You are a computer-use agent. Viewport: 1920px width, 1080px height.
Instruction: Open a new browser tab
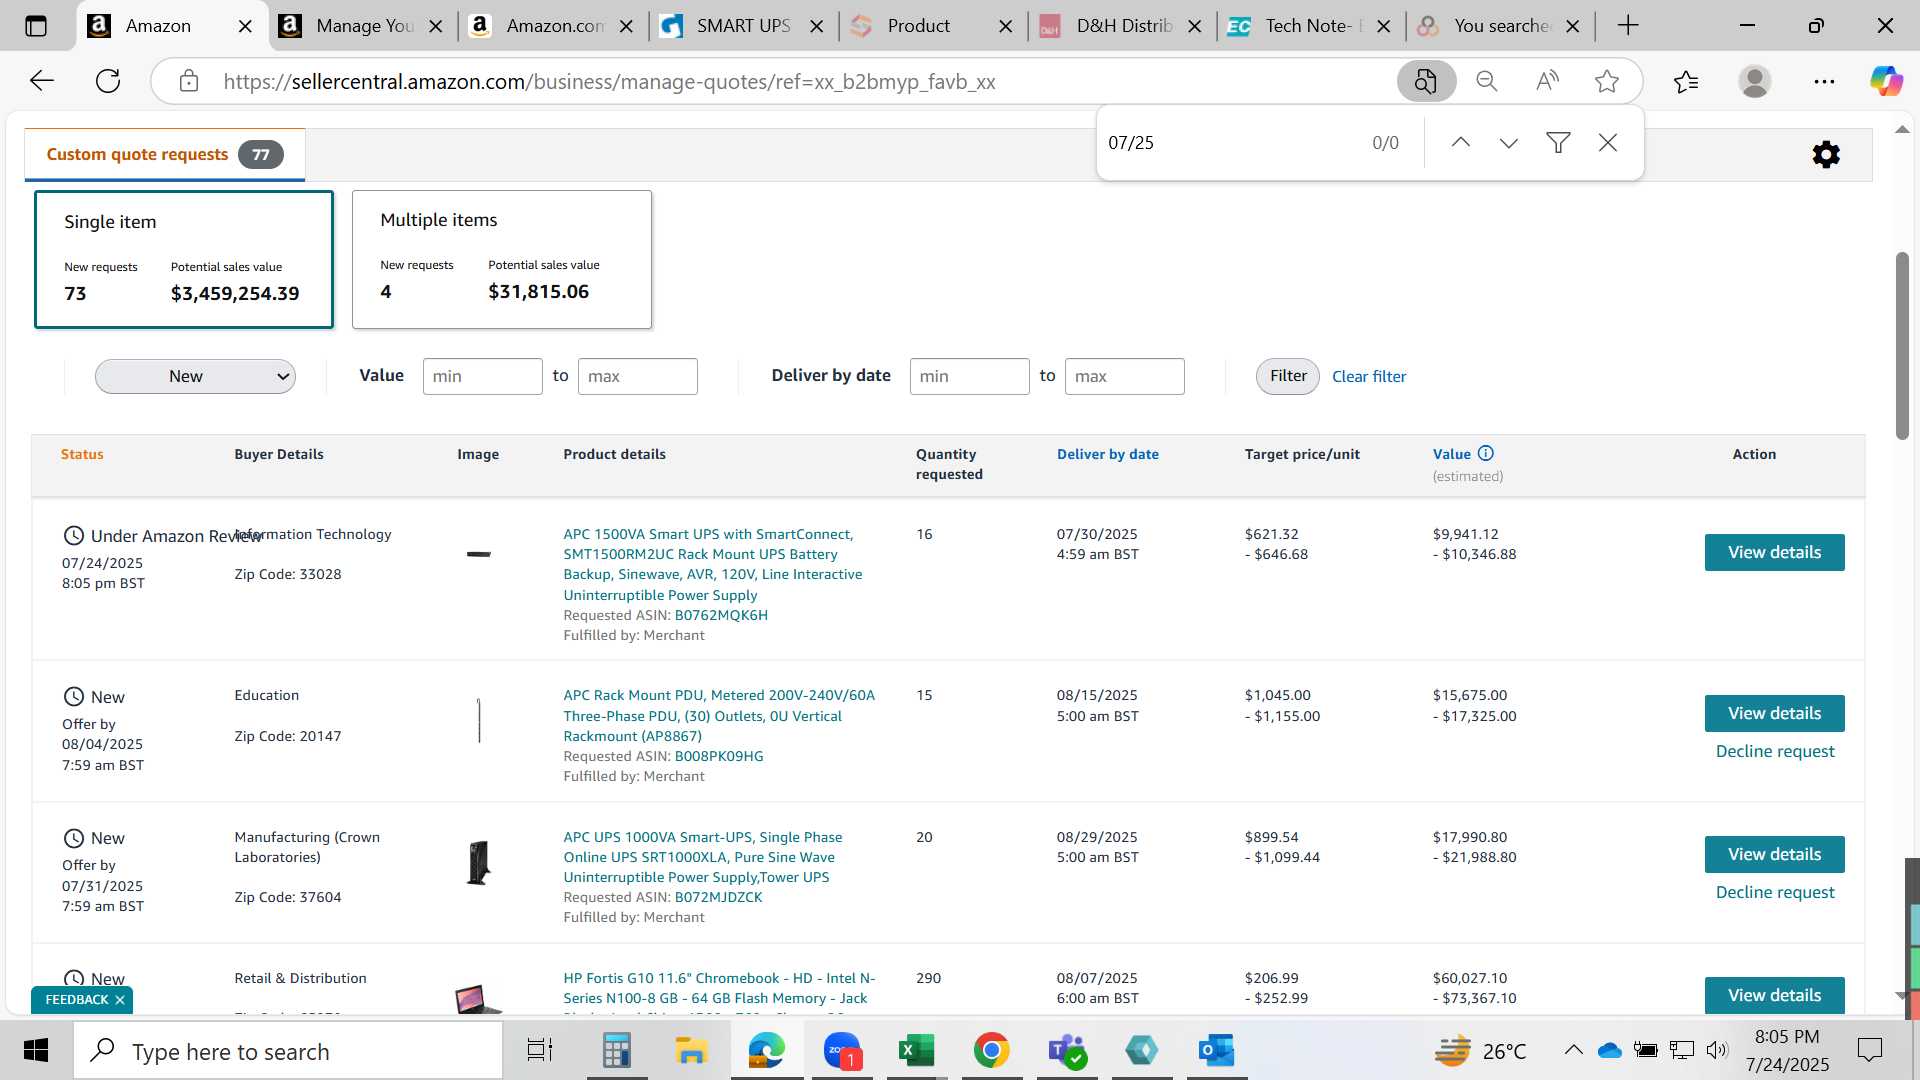coord(1628,26)
